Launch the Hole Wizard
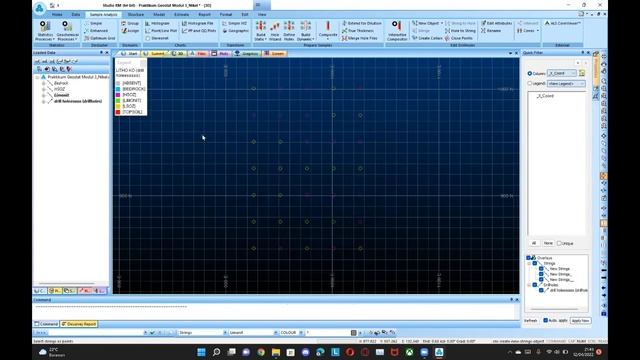 (275, 31)
